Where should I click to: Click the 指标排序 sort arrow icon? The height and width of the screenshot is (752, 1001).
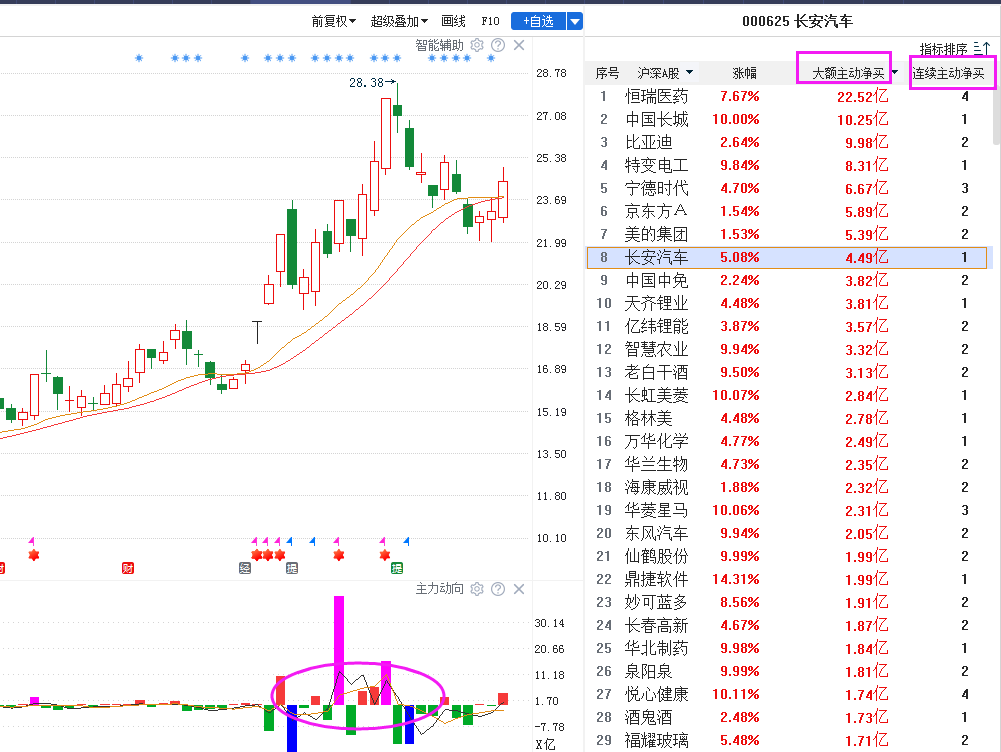[982, 49]
